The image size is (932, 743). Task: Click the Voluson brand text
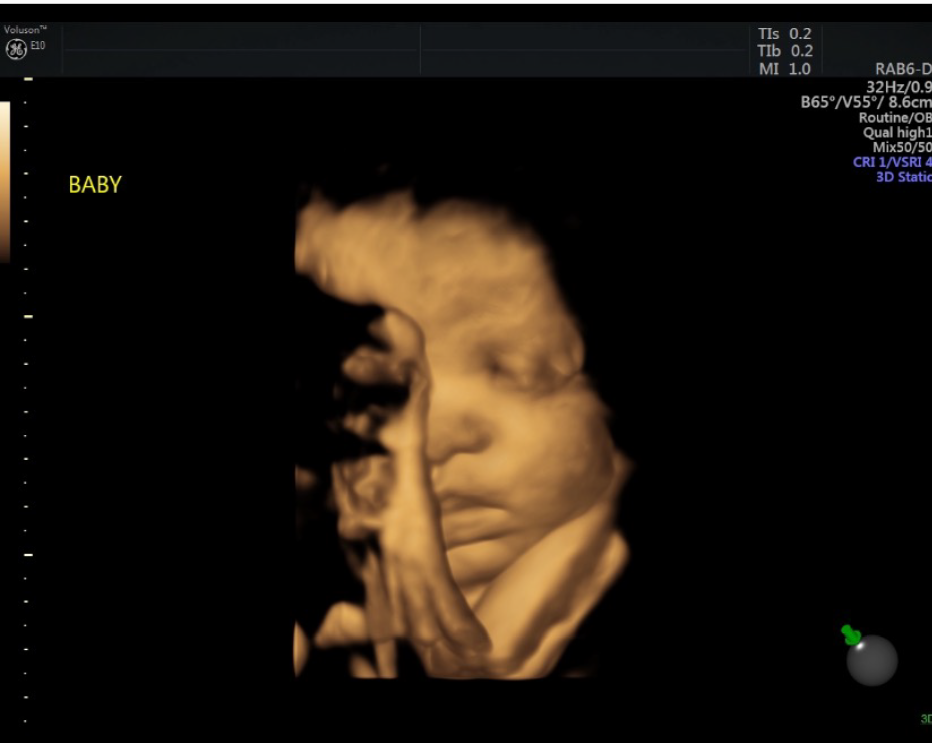click(x=26, y=30)
